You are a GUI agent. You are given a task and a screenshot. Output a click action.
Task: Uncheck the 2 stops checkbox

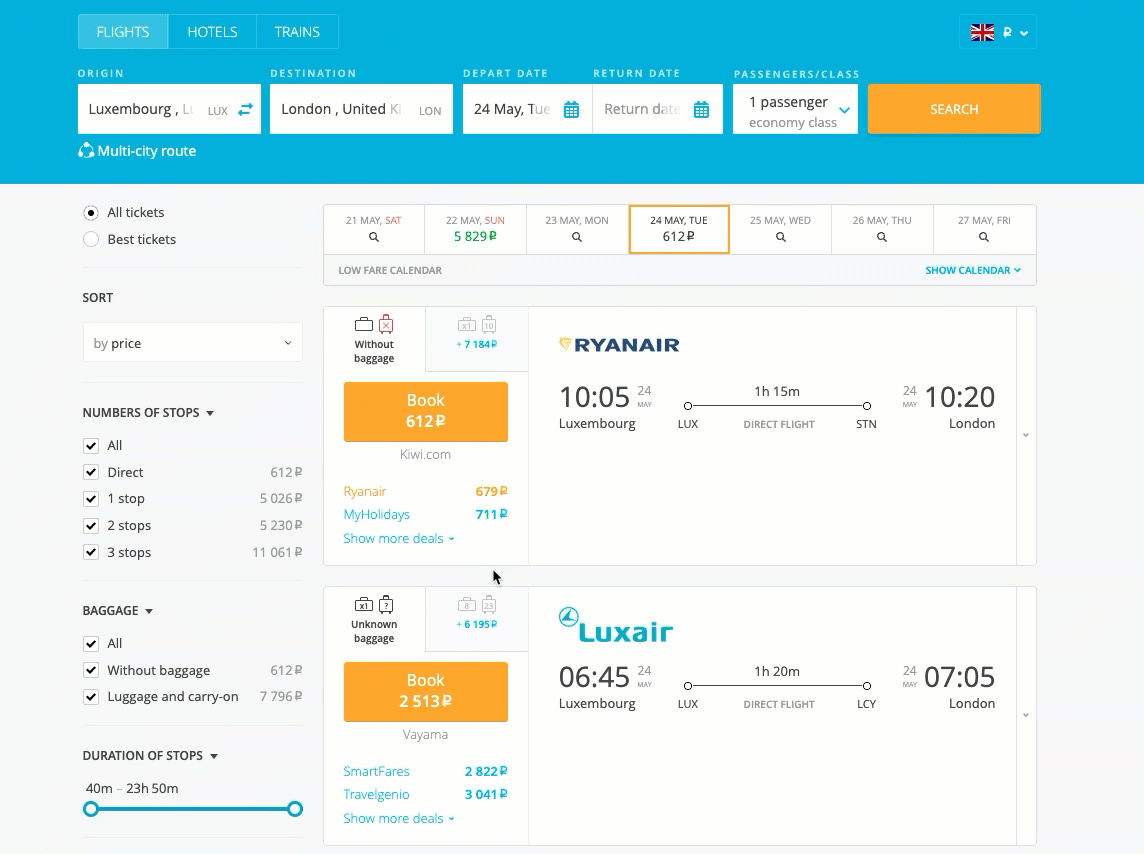90,526
